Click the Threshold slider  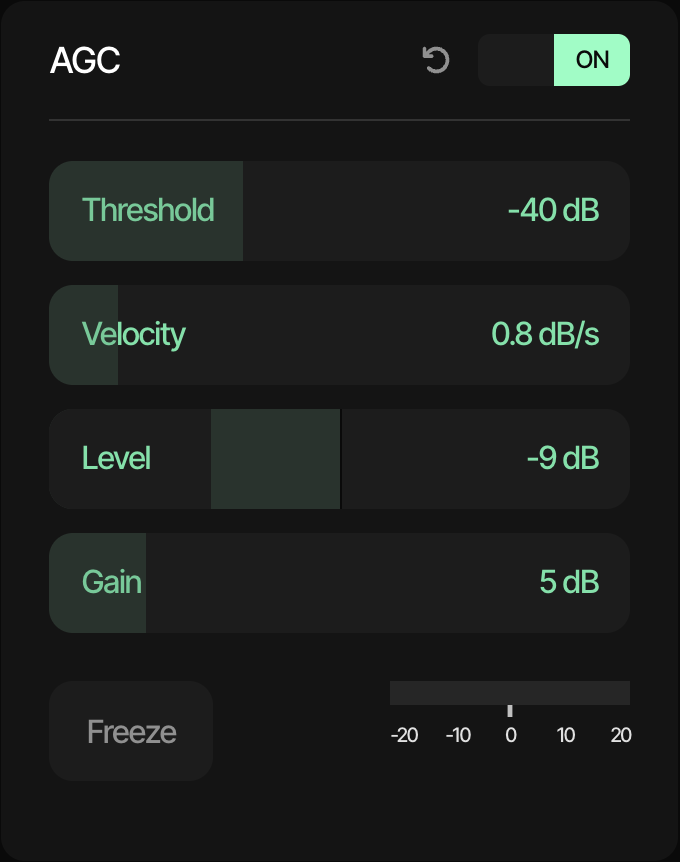(339, 211)
